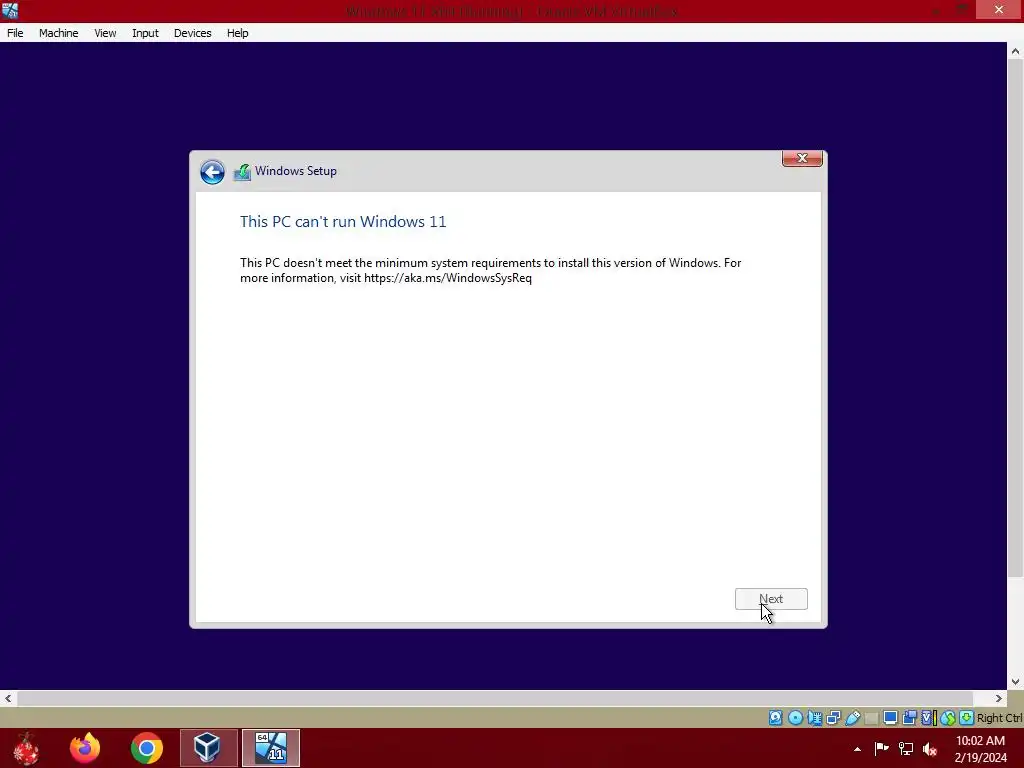Click the horizontal scrollbar left arrow
Screen dimensions: 1024x768
[8, 698]
